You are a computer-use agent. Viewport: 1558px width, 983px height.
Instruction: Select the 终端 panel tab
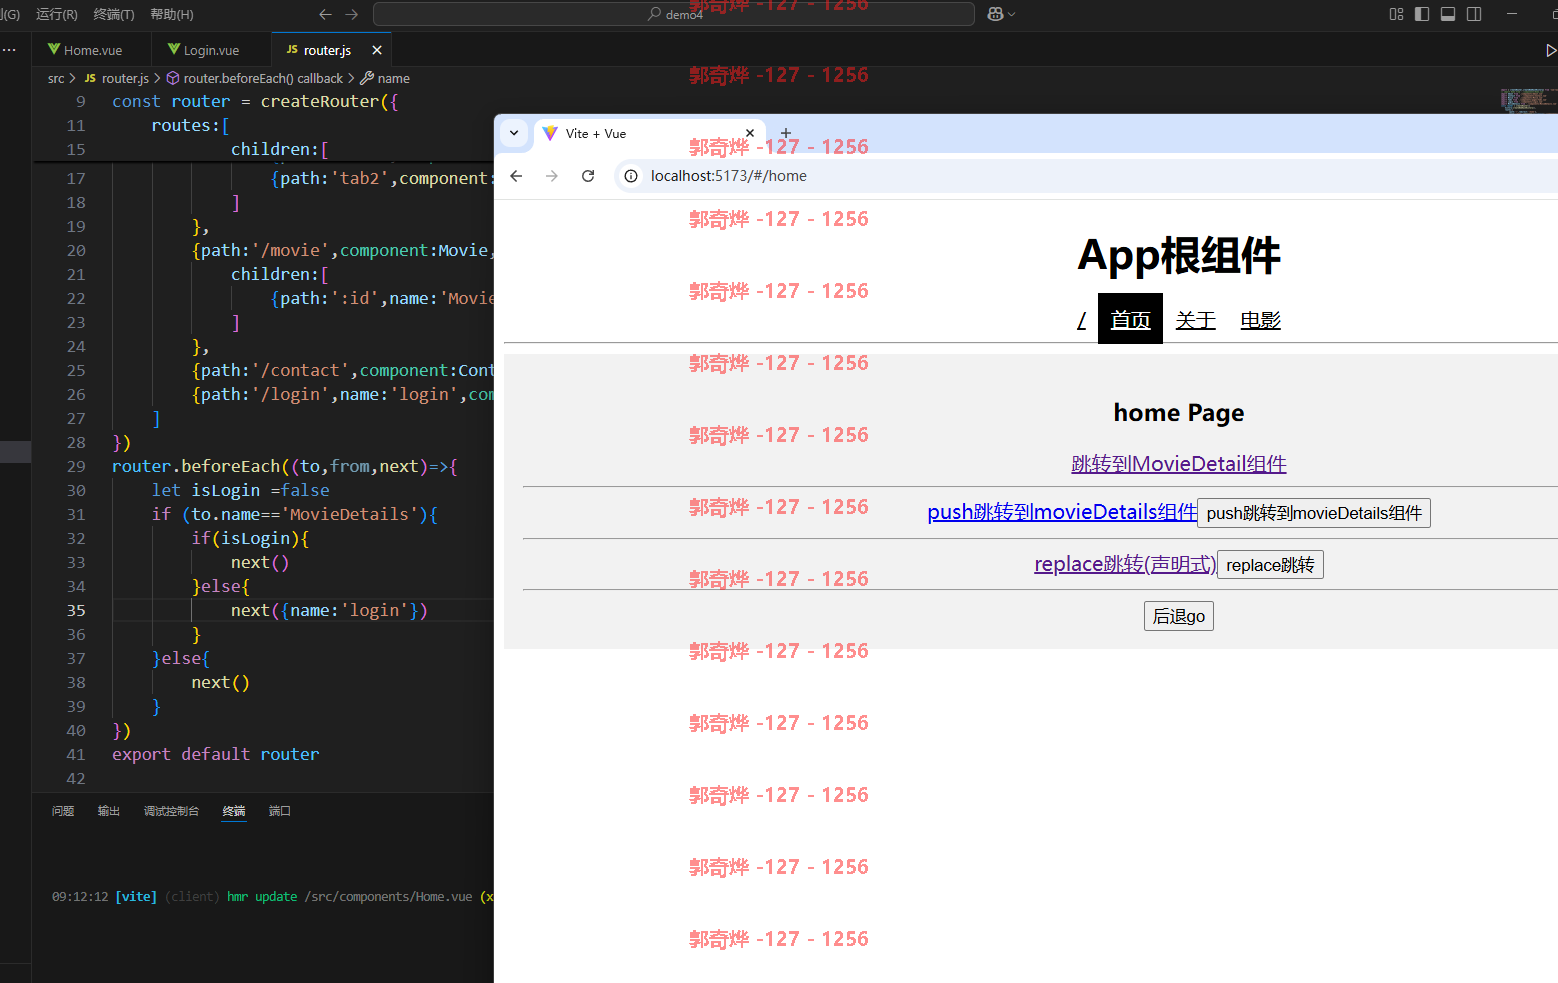coord(234,811)
